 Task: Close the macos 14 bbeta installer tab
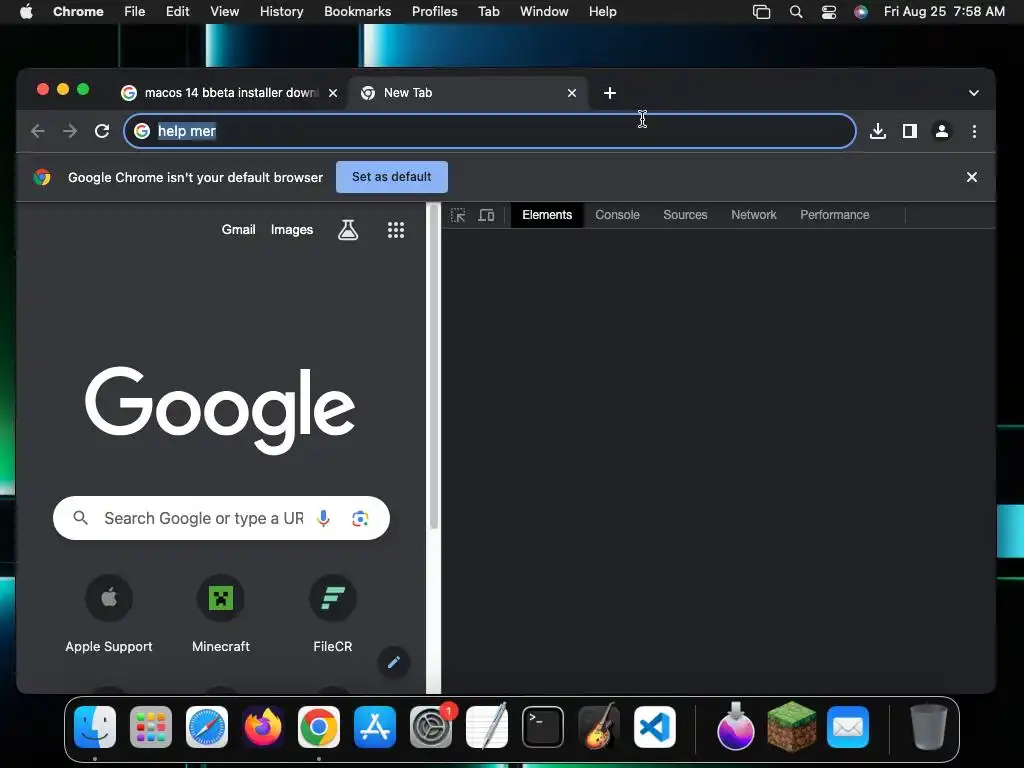[333, 93]
